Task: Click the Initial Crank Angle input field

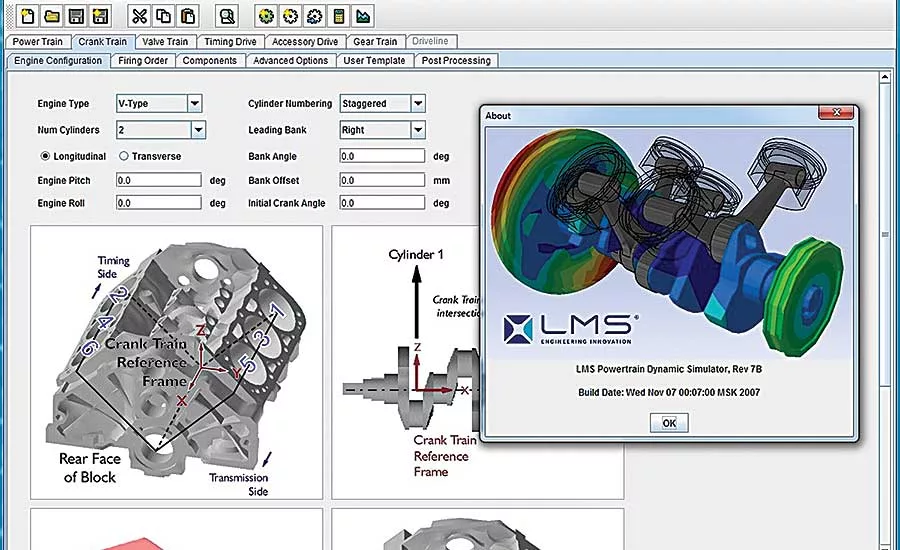Action: pyautogui.click(x=382, y=203)
